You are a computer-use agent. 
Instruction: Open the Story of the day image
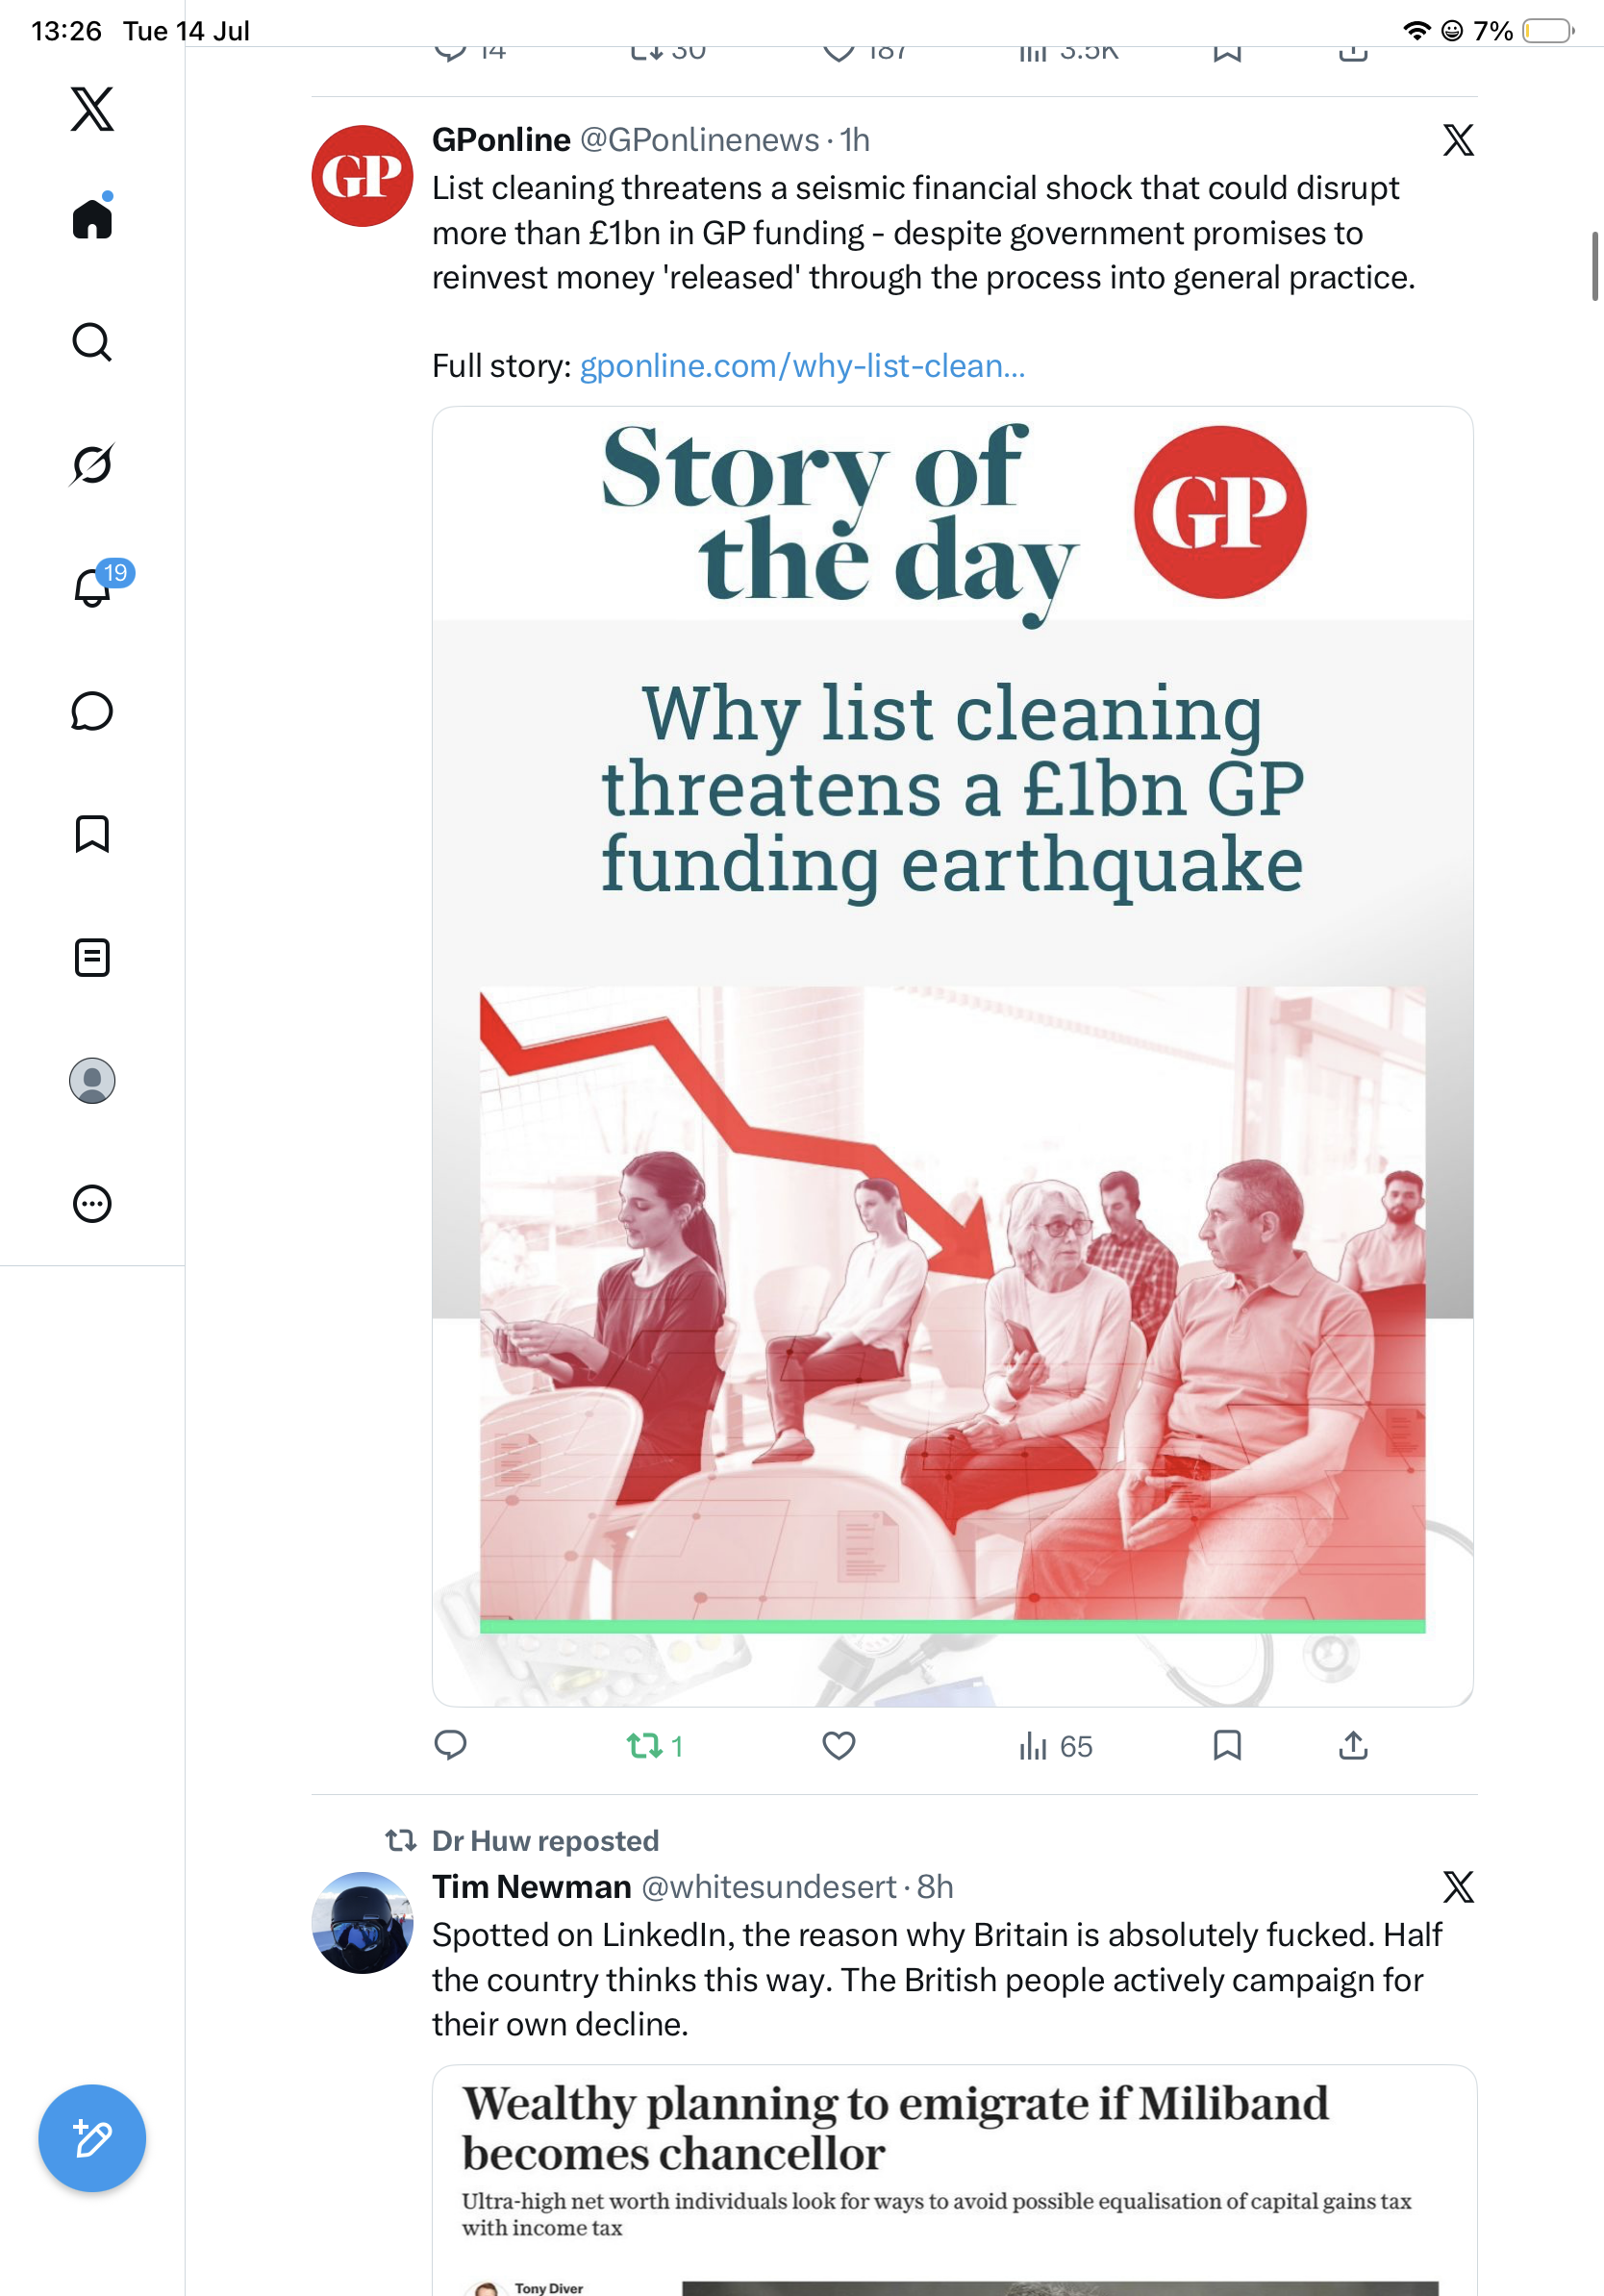[952, 1056]
